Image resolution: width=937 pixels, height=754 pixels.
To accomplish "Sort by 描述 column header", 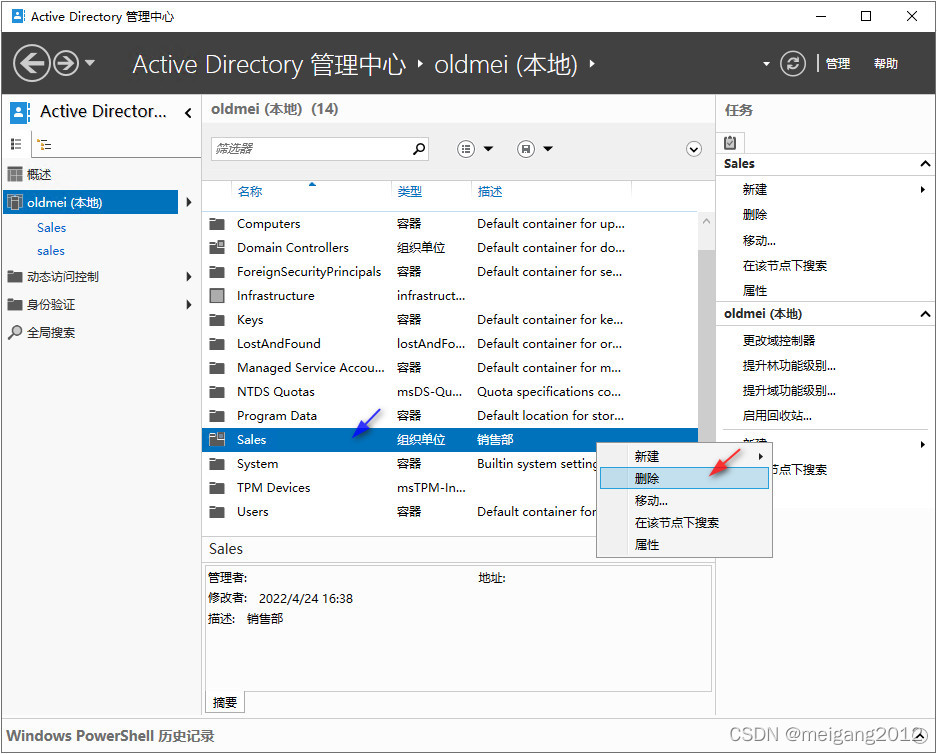I will [x=489, y=192].
